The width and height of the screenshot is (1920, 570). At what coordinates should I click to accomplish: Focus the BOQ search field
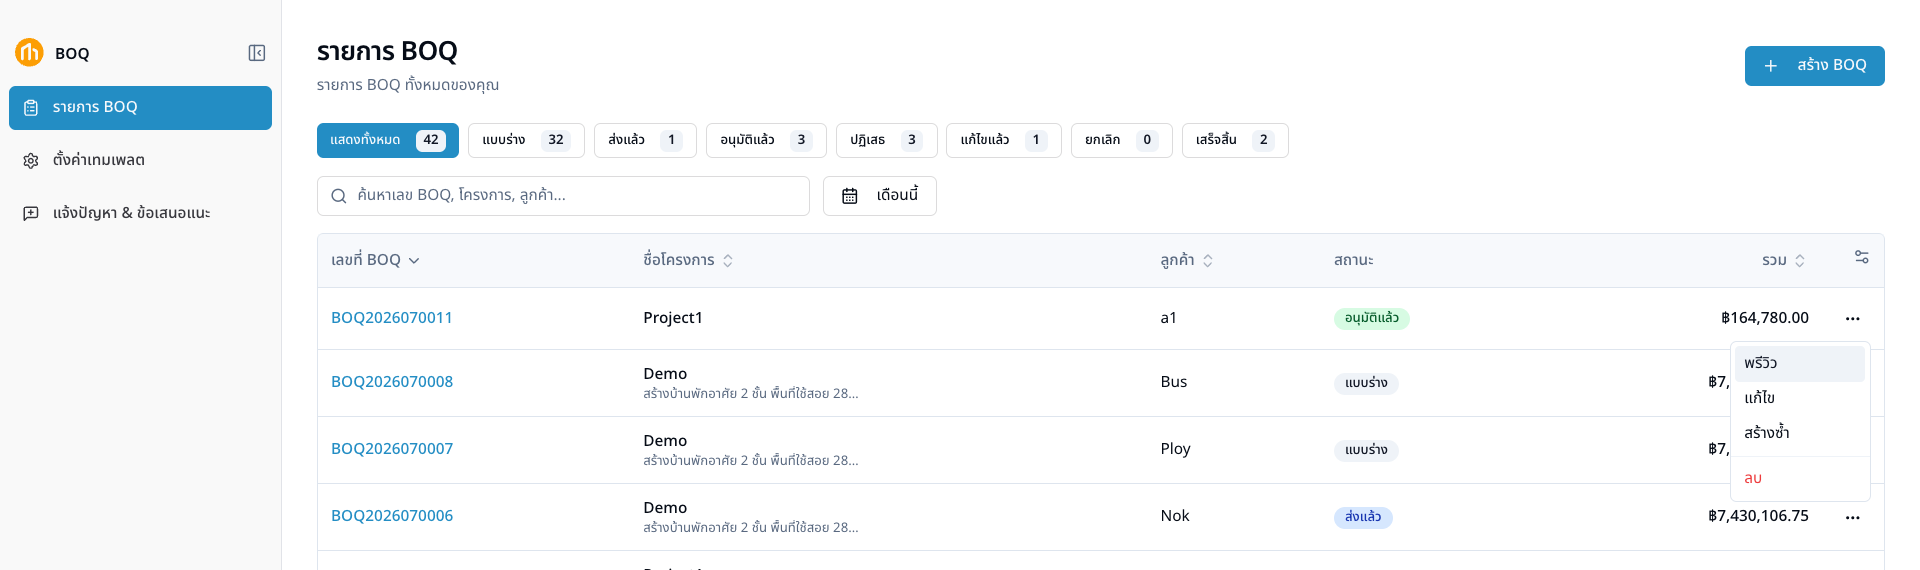(x=563, y=196)
